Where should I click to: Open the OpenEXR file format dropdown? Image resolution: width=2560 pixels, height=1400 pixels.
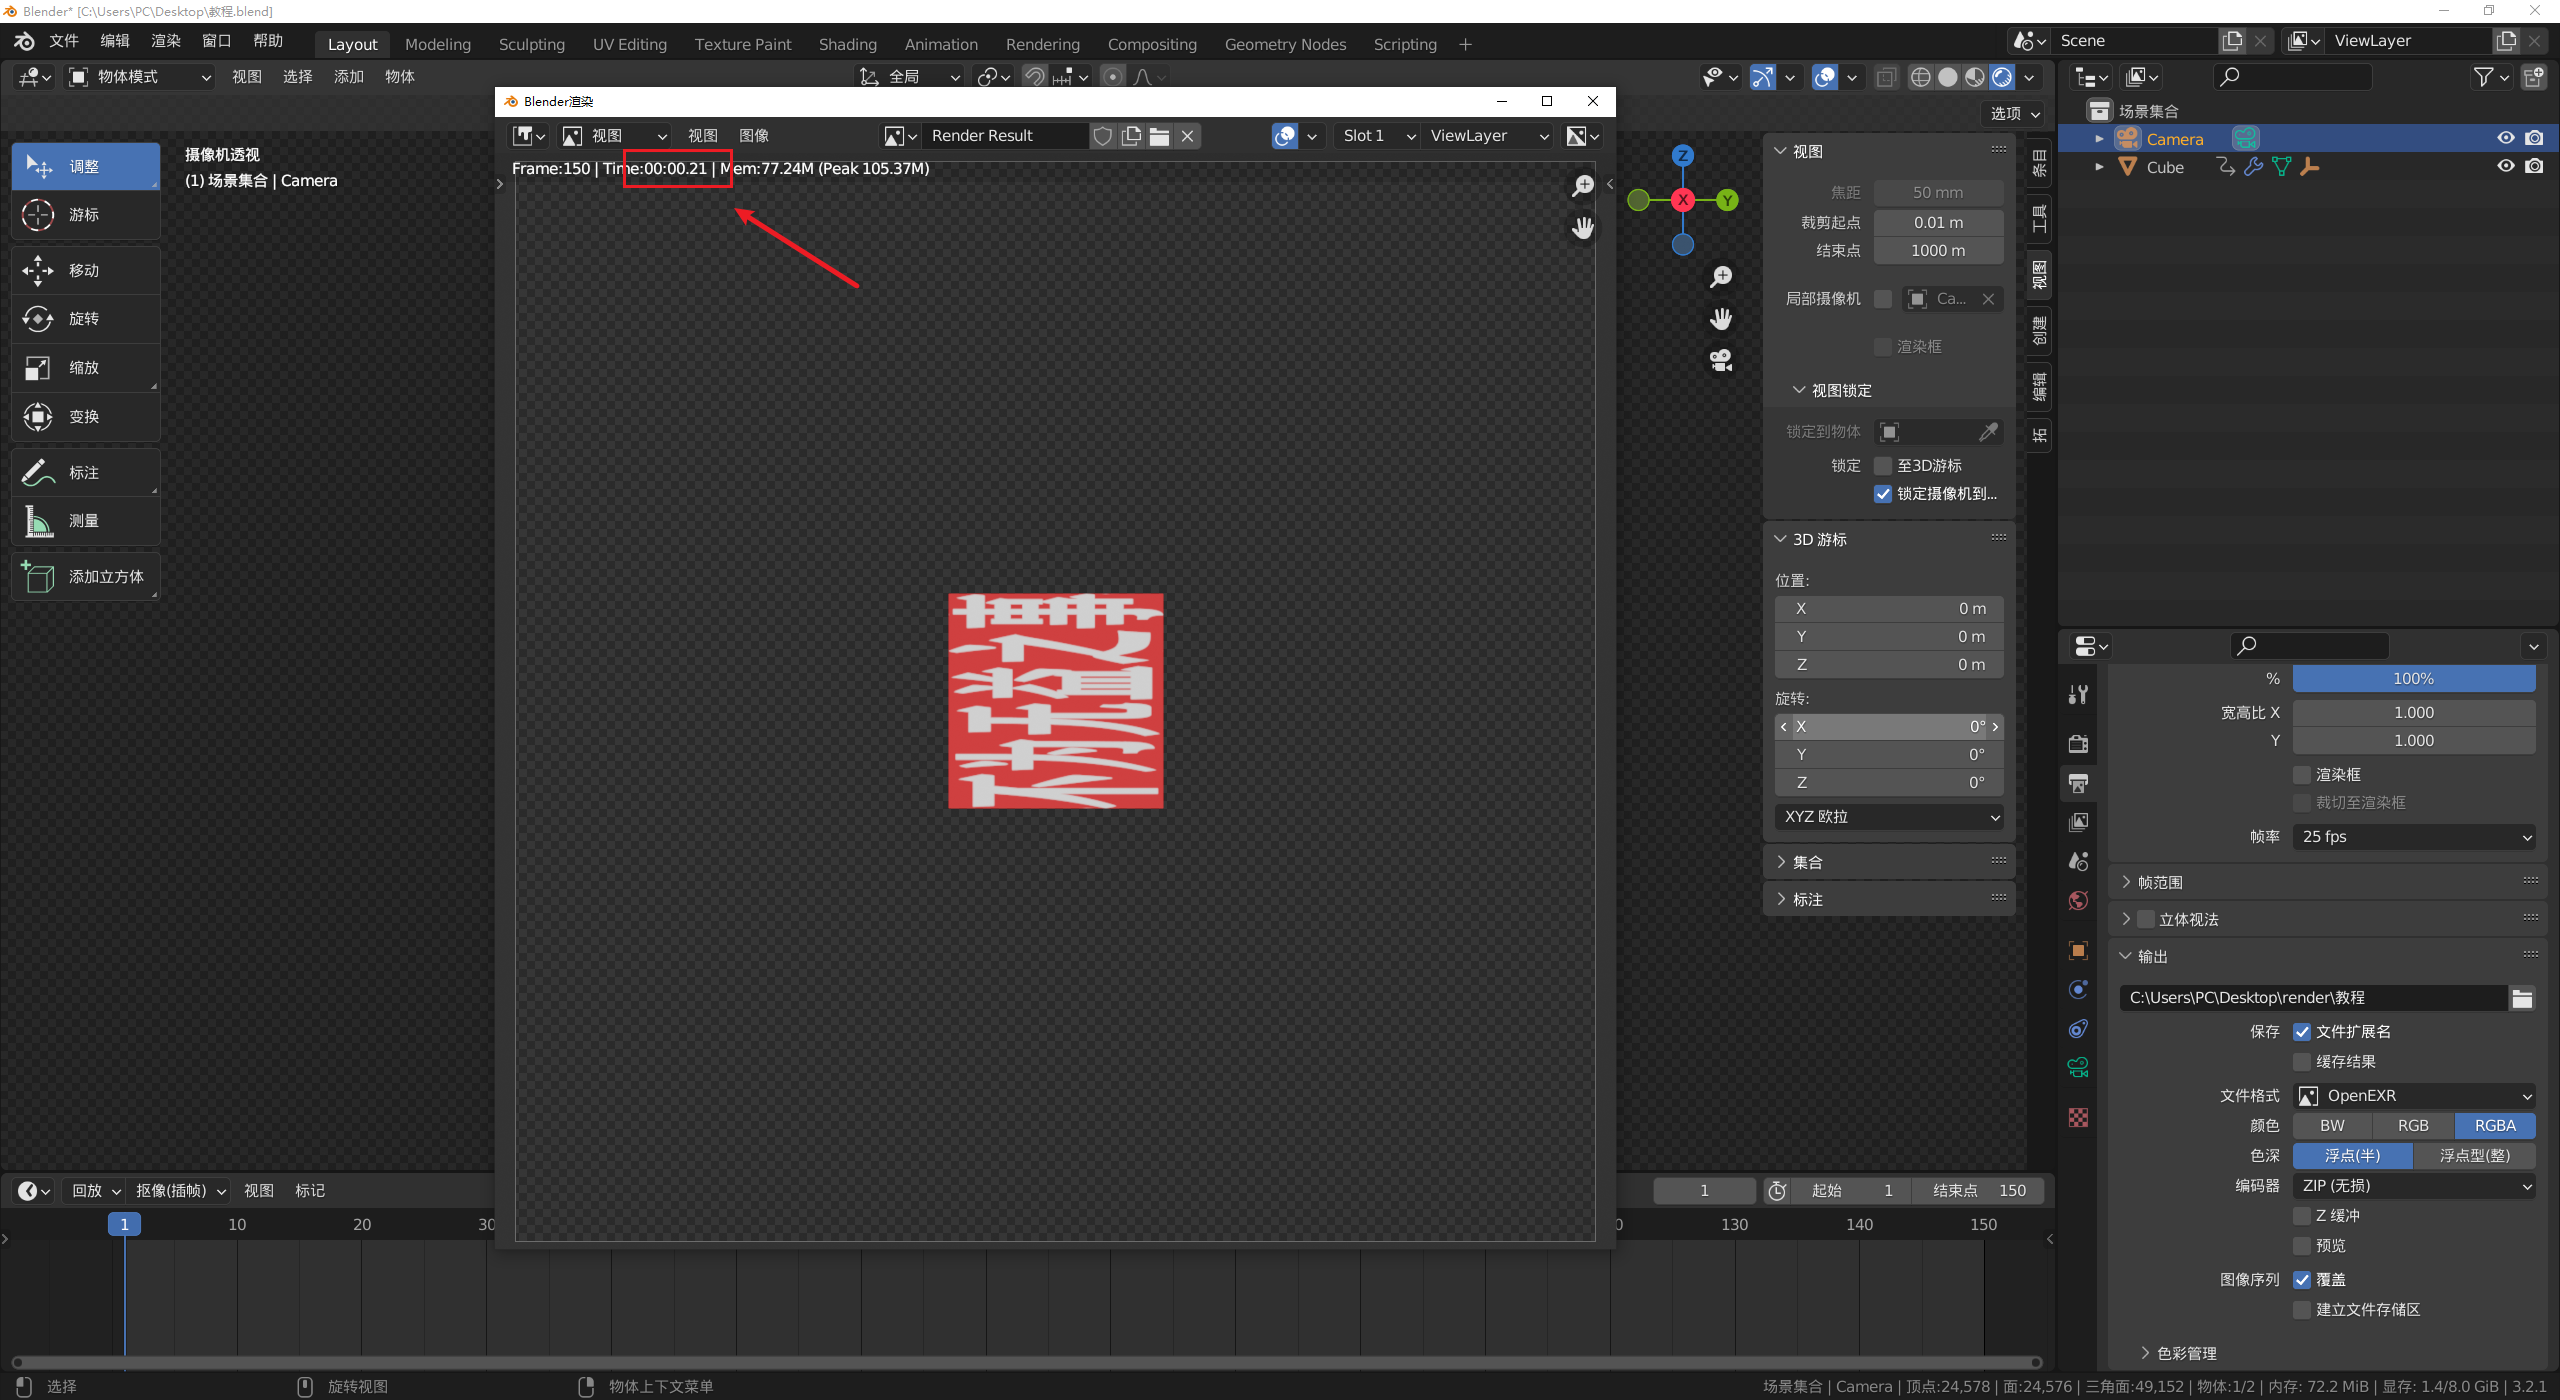2414,1096
